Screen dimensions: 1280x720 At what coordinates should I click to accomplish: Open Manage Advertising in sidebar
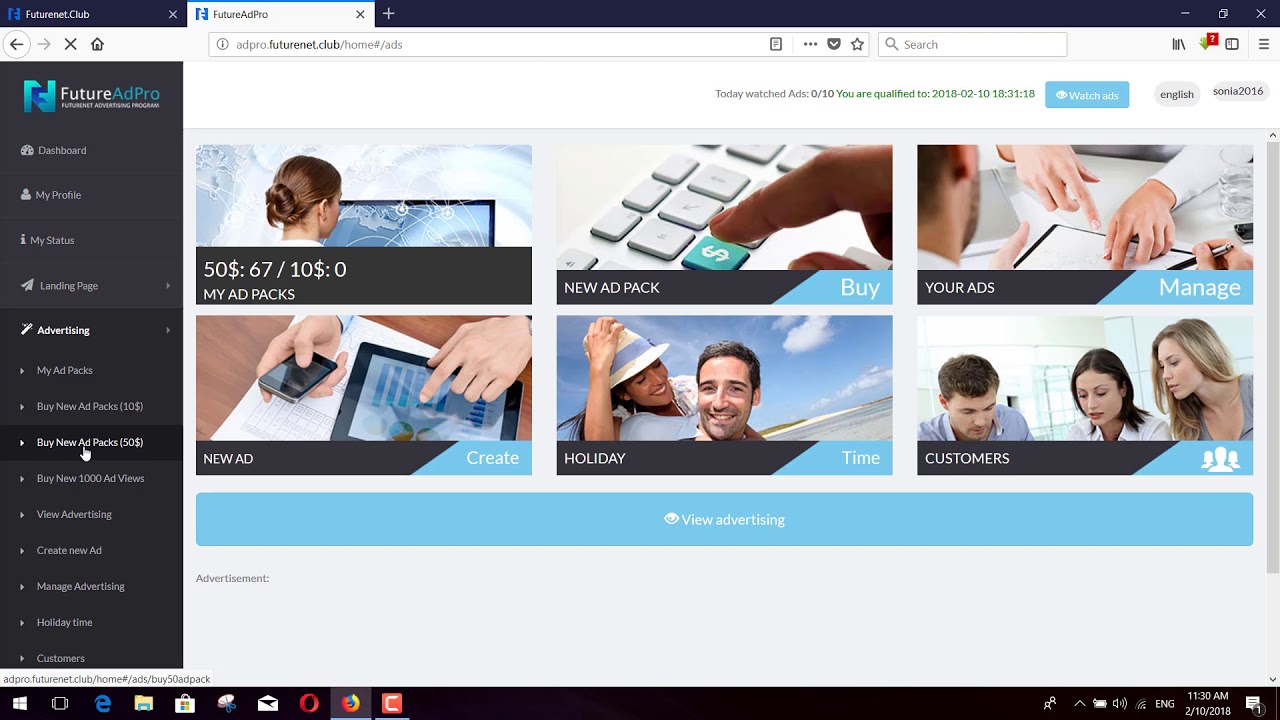[x=81, y=586]
